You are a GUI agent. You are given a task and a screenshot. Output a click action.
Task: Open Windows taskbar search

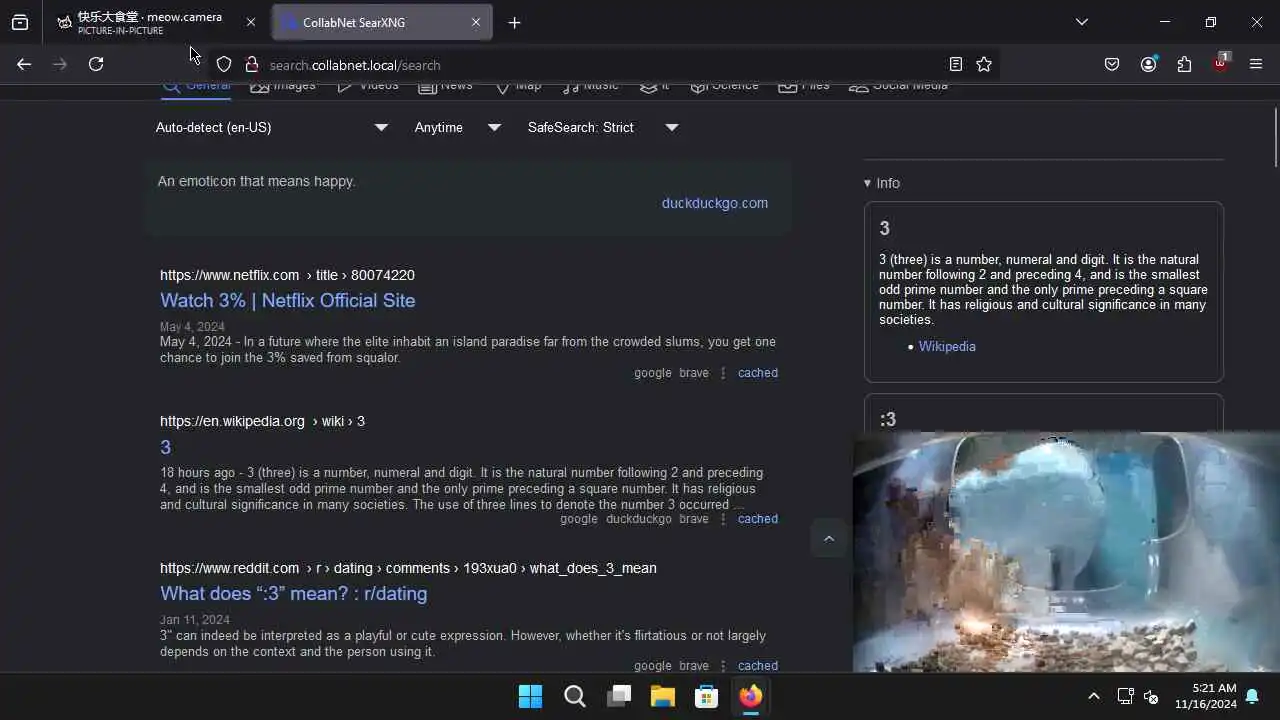(x=574, y=696)
